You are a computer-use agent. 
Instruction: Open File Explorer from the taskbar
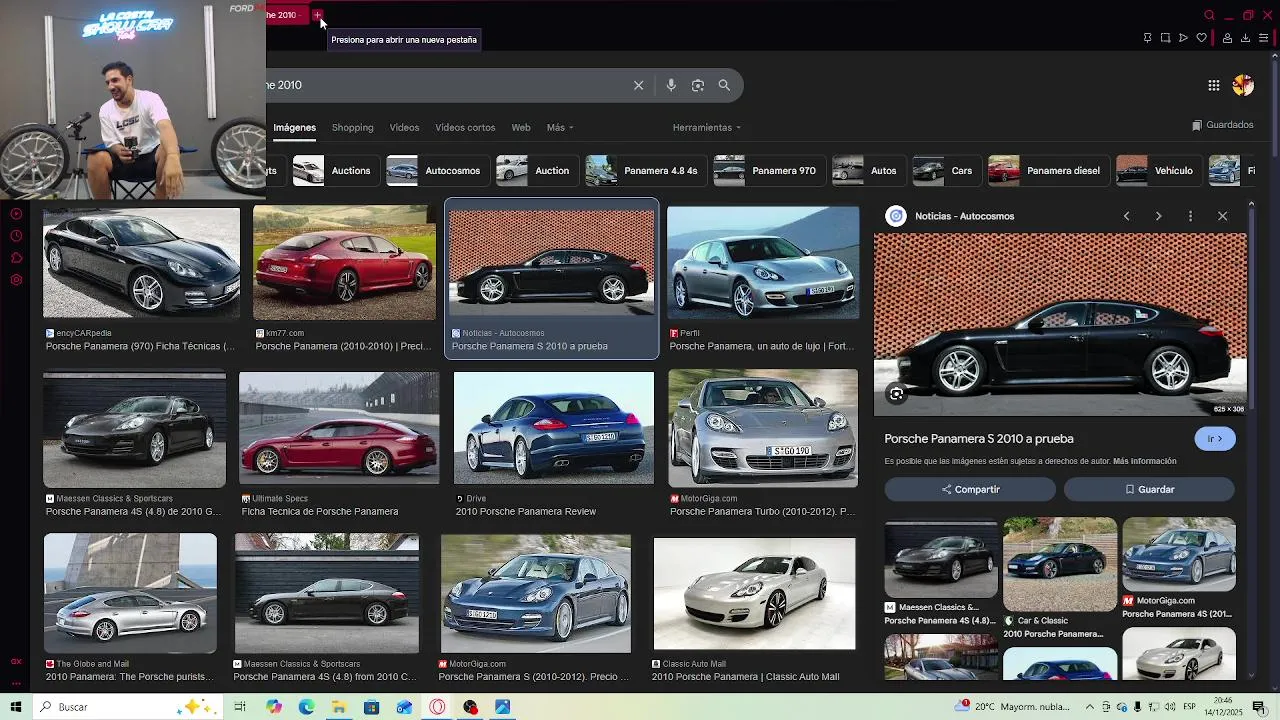pyautogui.click(x=339, y=707)
